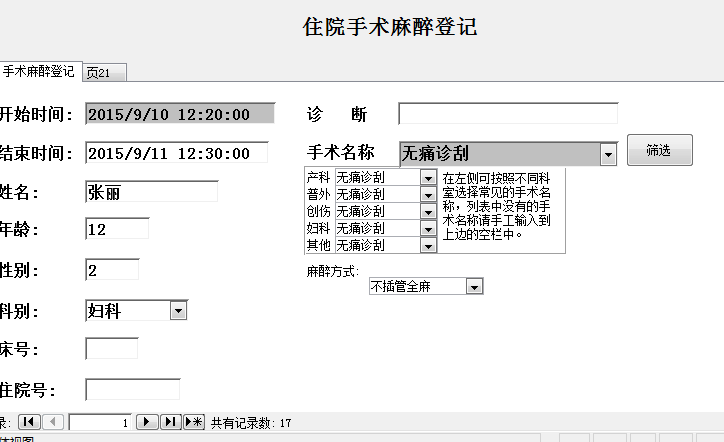Expand the 科别 department dropdown
The height and width of the screenshot is (442, 724).
point(179,311)
